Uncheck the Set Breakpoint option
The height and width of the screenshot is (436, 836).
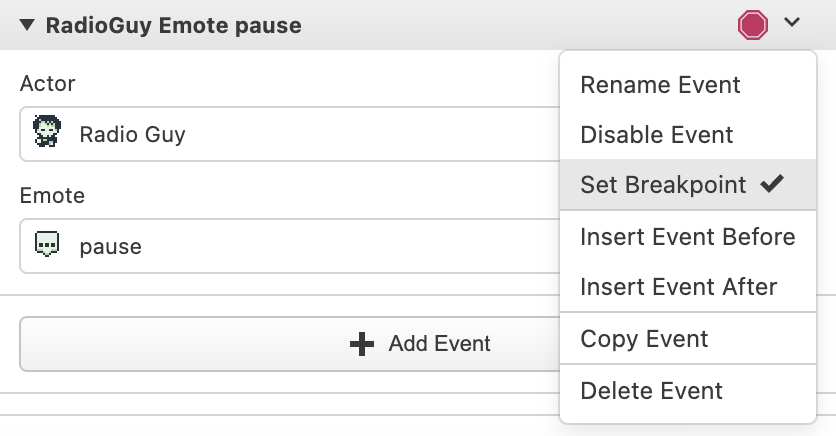(663, 185)
